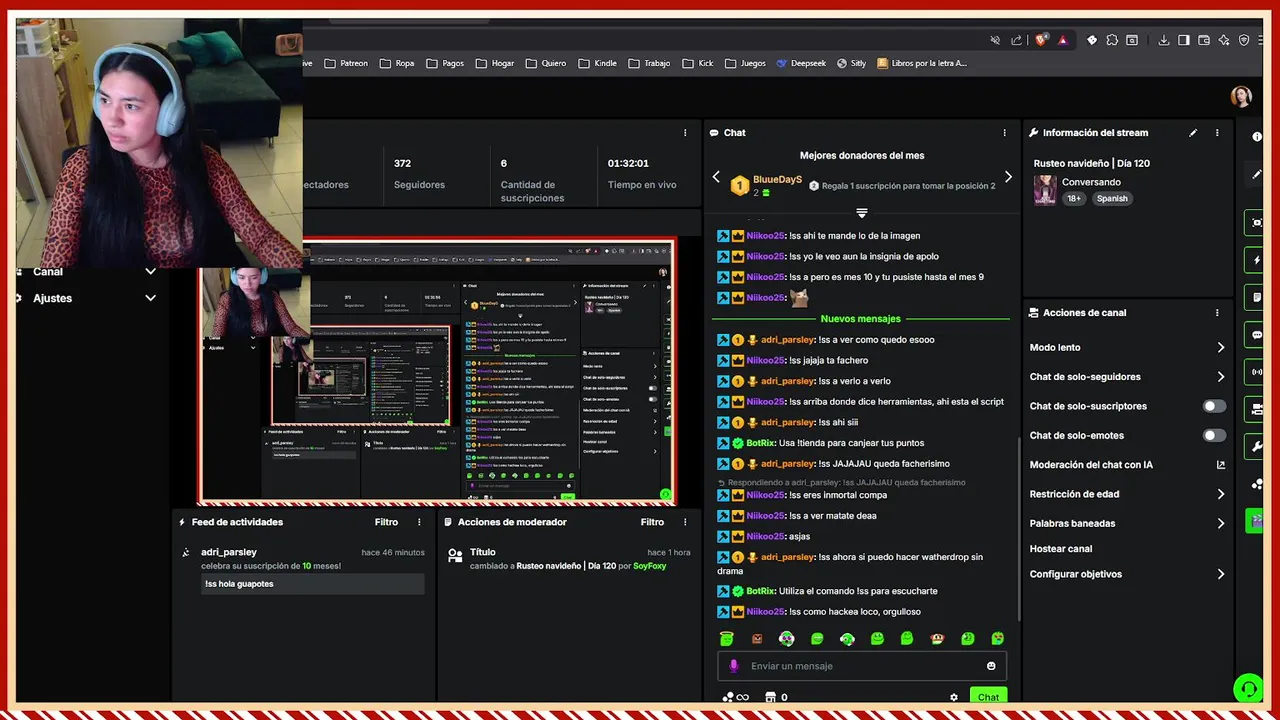
Task: Toggle Chat de solo-emotes switch
Action: [x=1214, y=435]
